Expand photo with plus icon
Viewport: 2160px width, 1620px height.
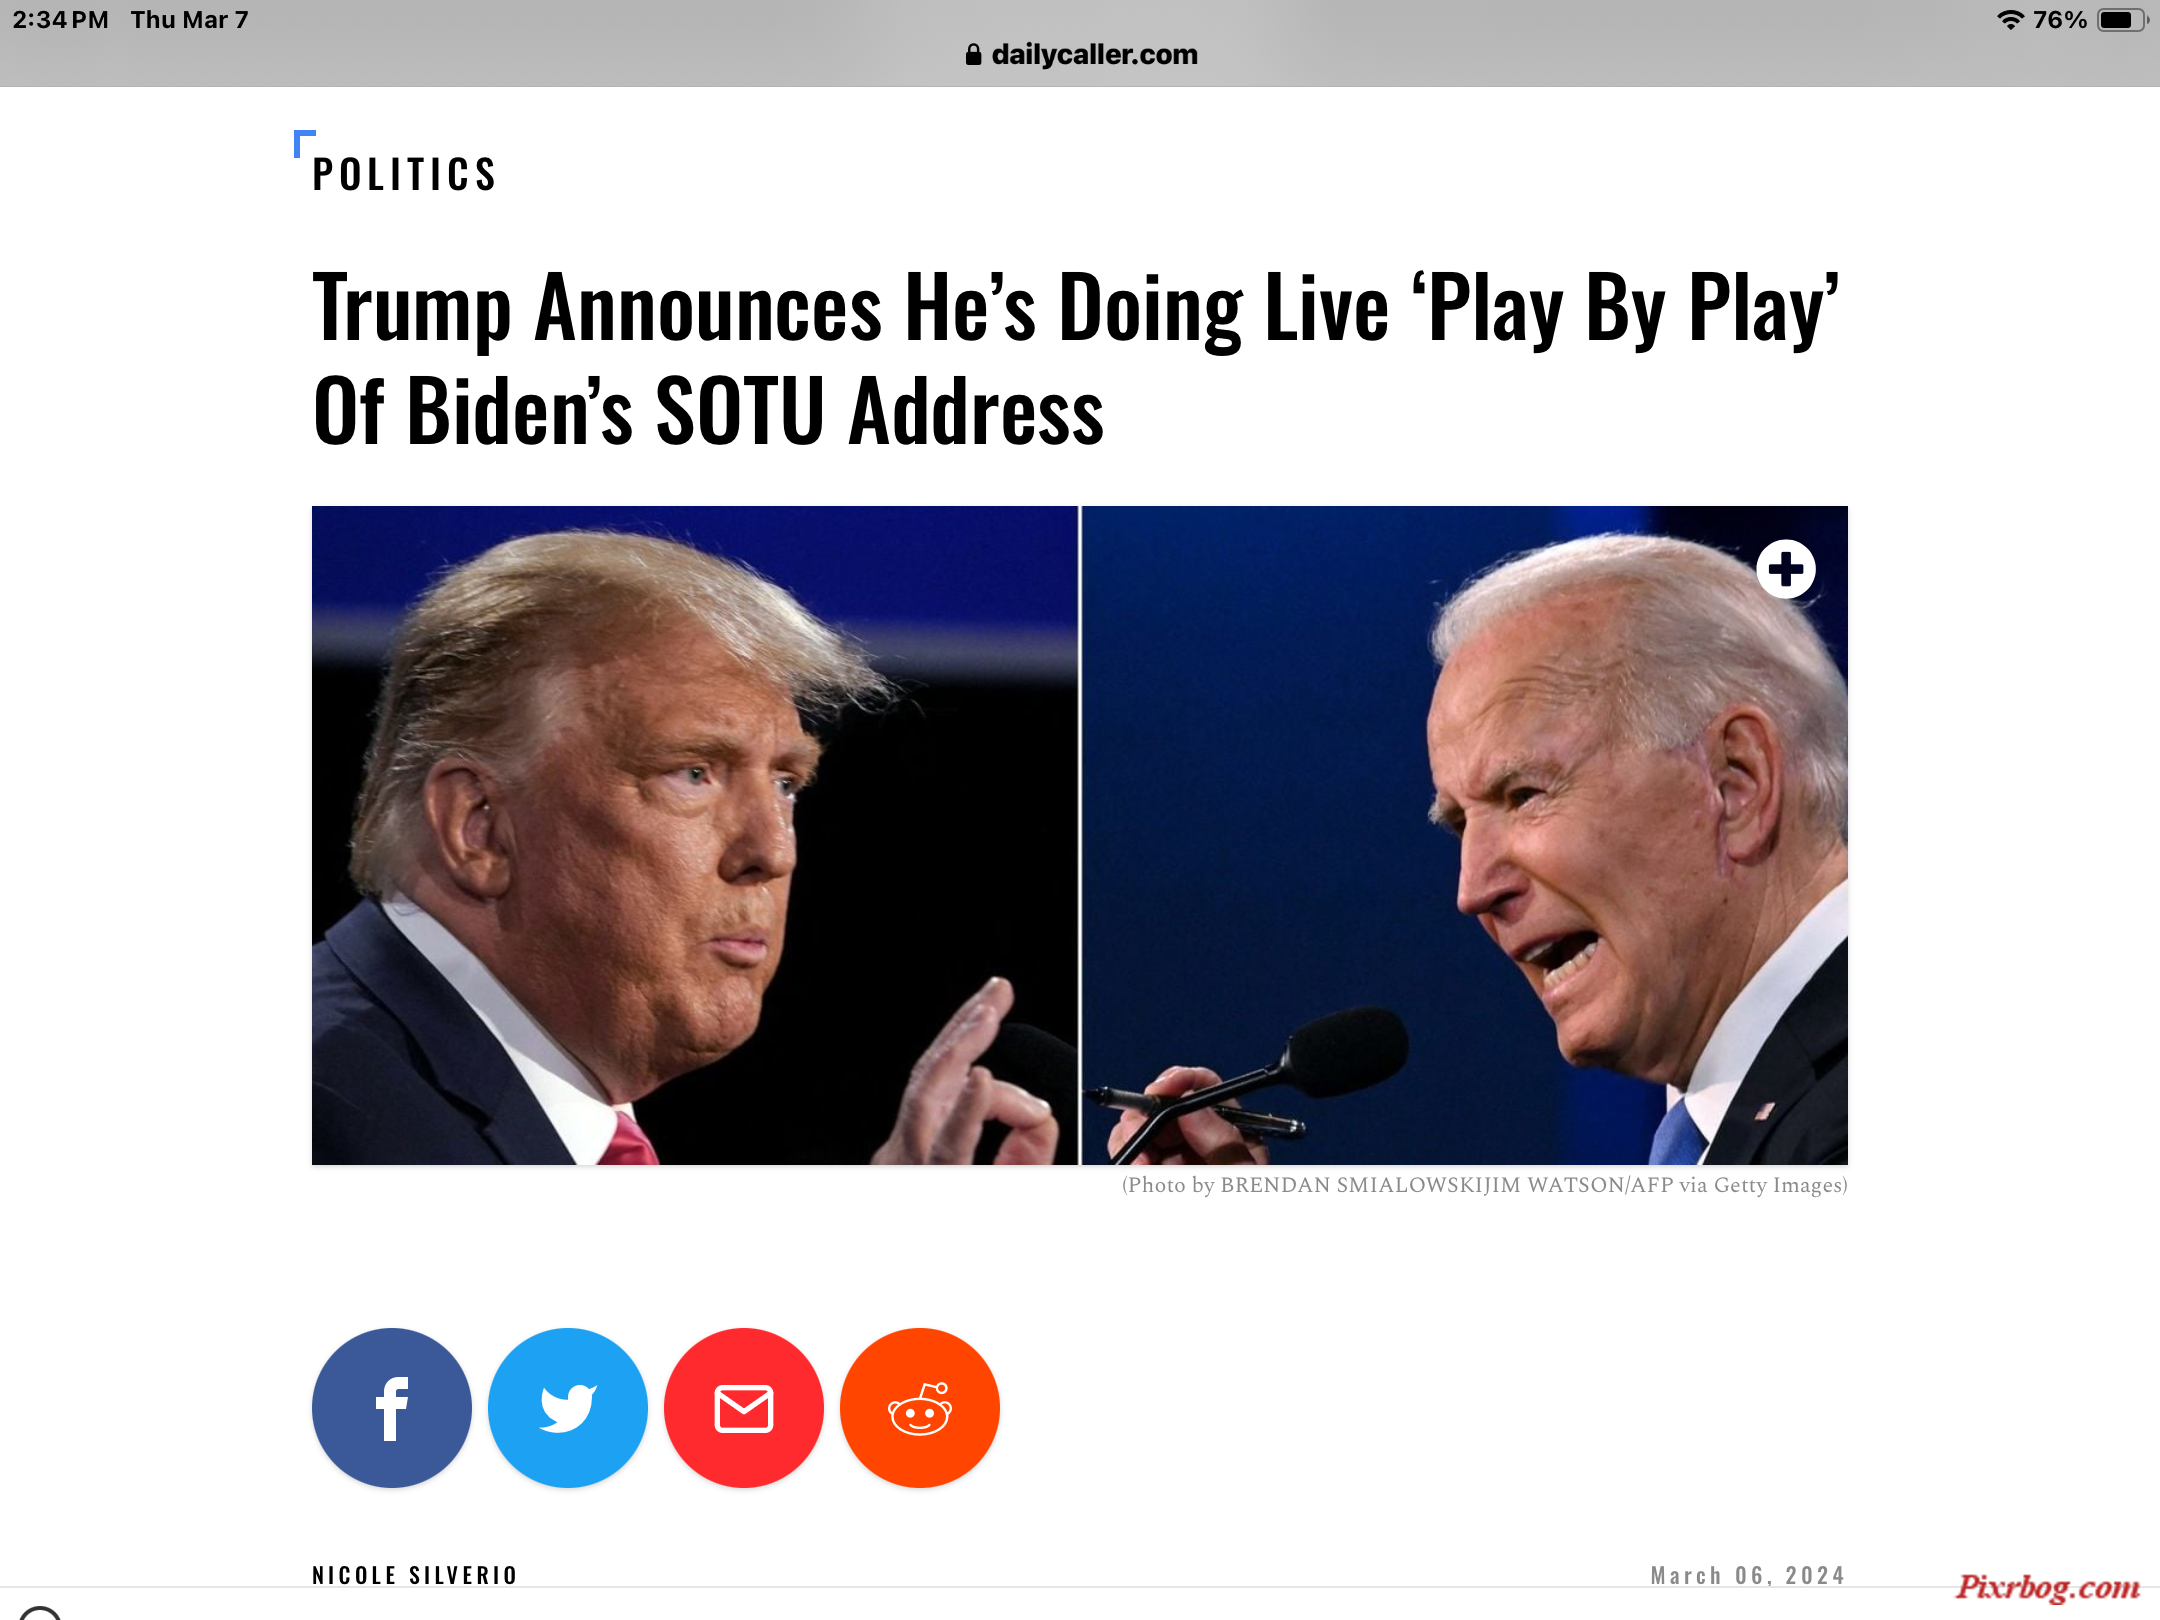tap(1785, 570)
